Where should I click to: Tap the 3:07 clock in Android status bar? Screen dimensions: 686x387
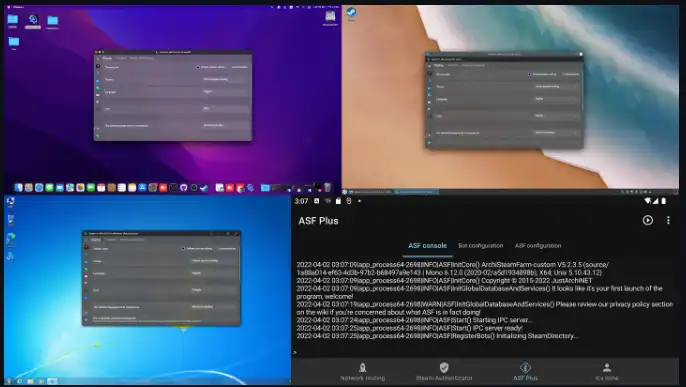[301, 201]
